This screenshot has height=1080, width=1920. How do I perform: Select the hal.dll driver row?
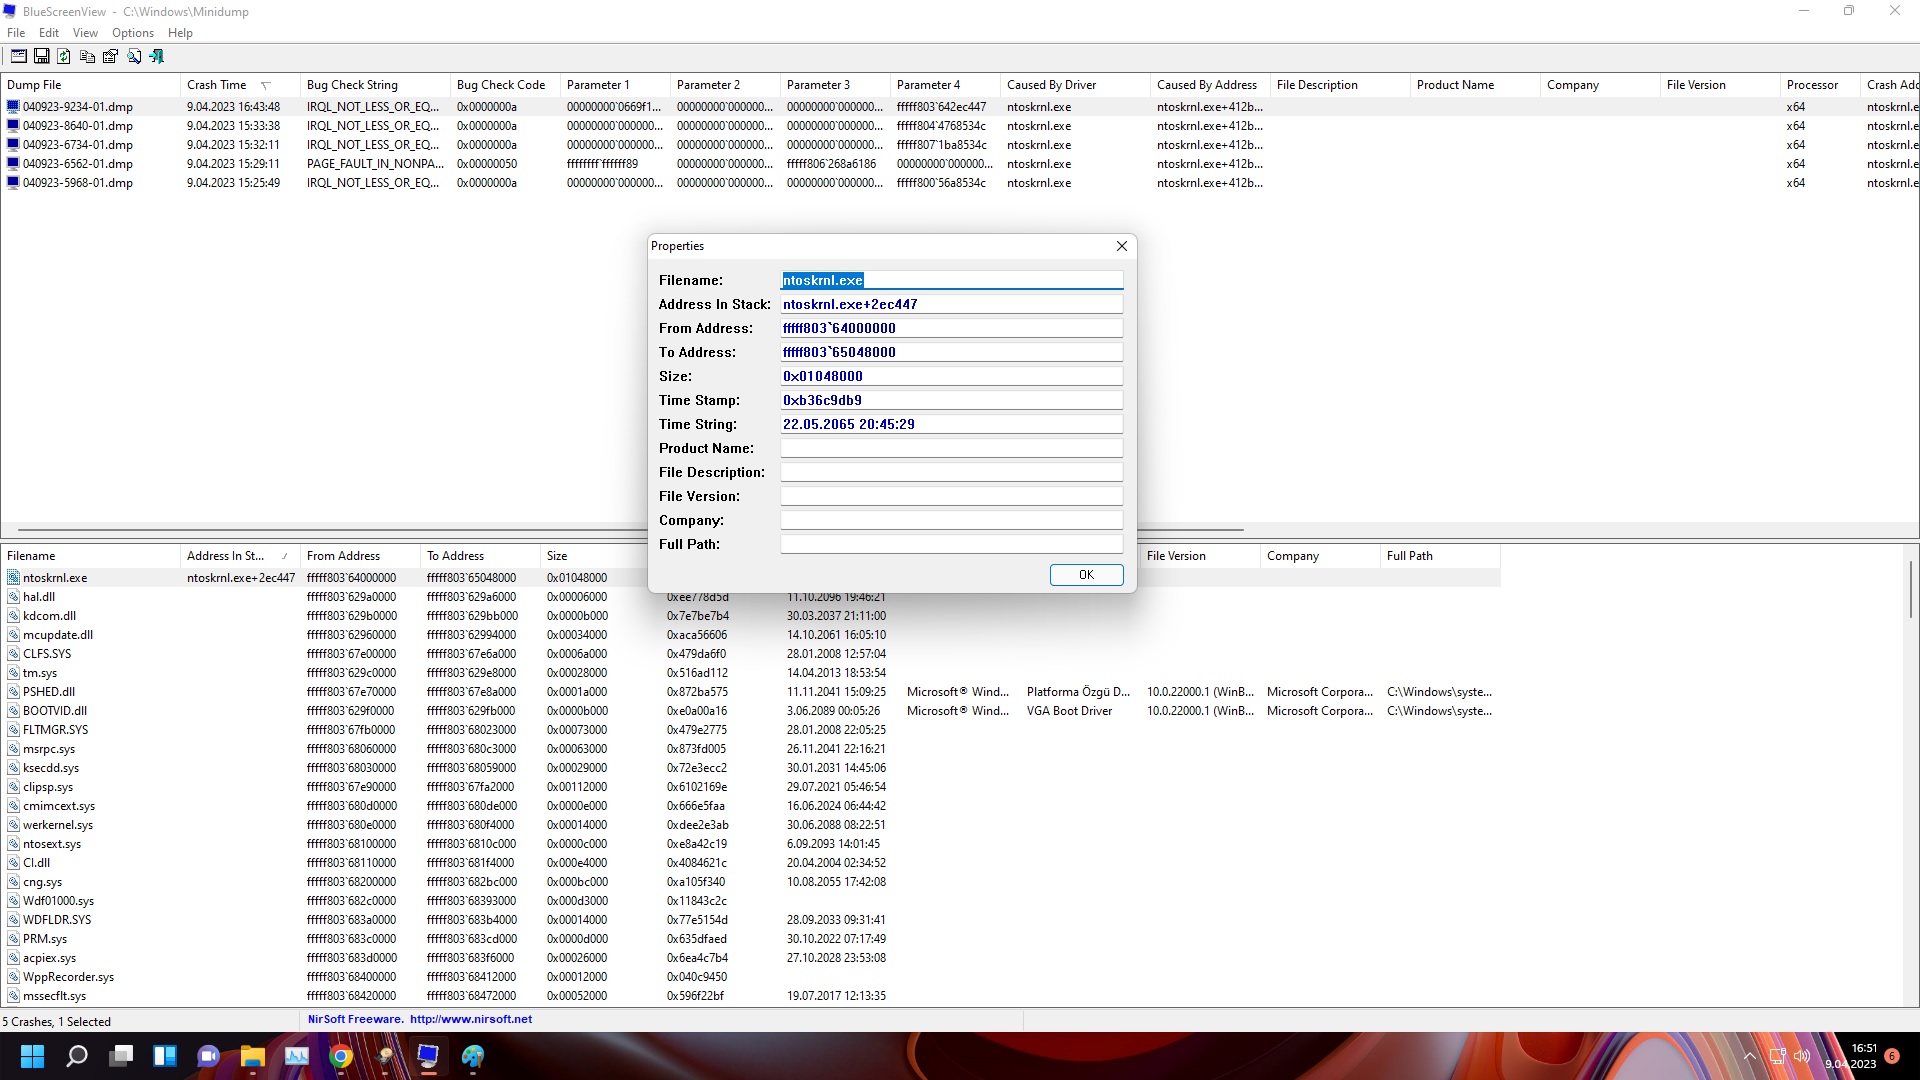pos(39,597)
